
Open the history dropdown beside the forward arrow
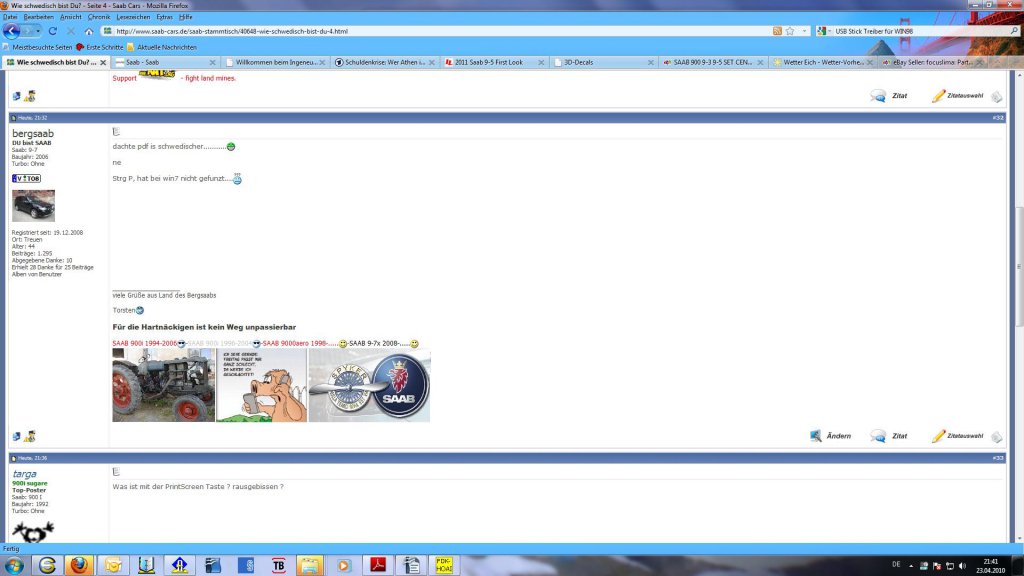point(38,31)
